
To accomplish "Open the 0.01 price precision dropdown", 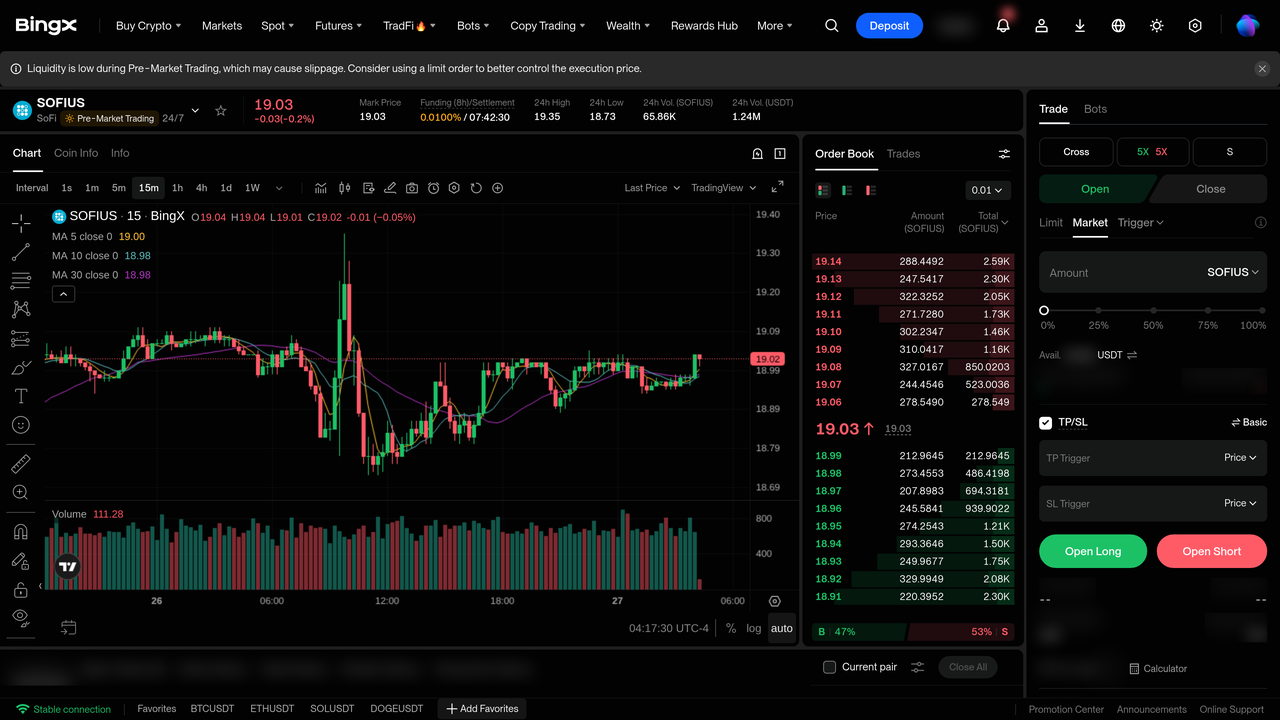I will 988,190.
